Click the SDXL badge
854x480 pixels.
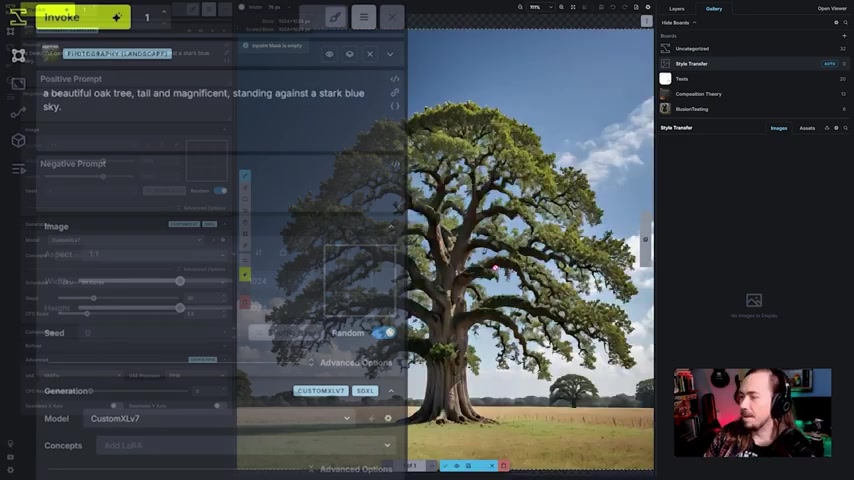[x=365, y=391]
